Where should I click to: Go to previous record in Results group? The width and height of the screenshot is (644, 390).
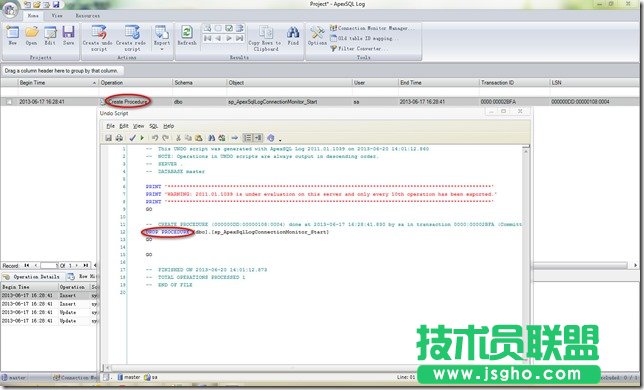[218, 38]
